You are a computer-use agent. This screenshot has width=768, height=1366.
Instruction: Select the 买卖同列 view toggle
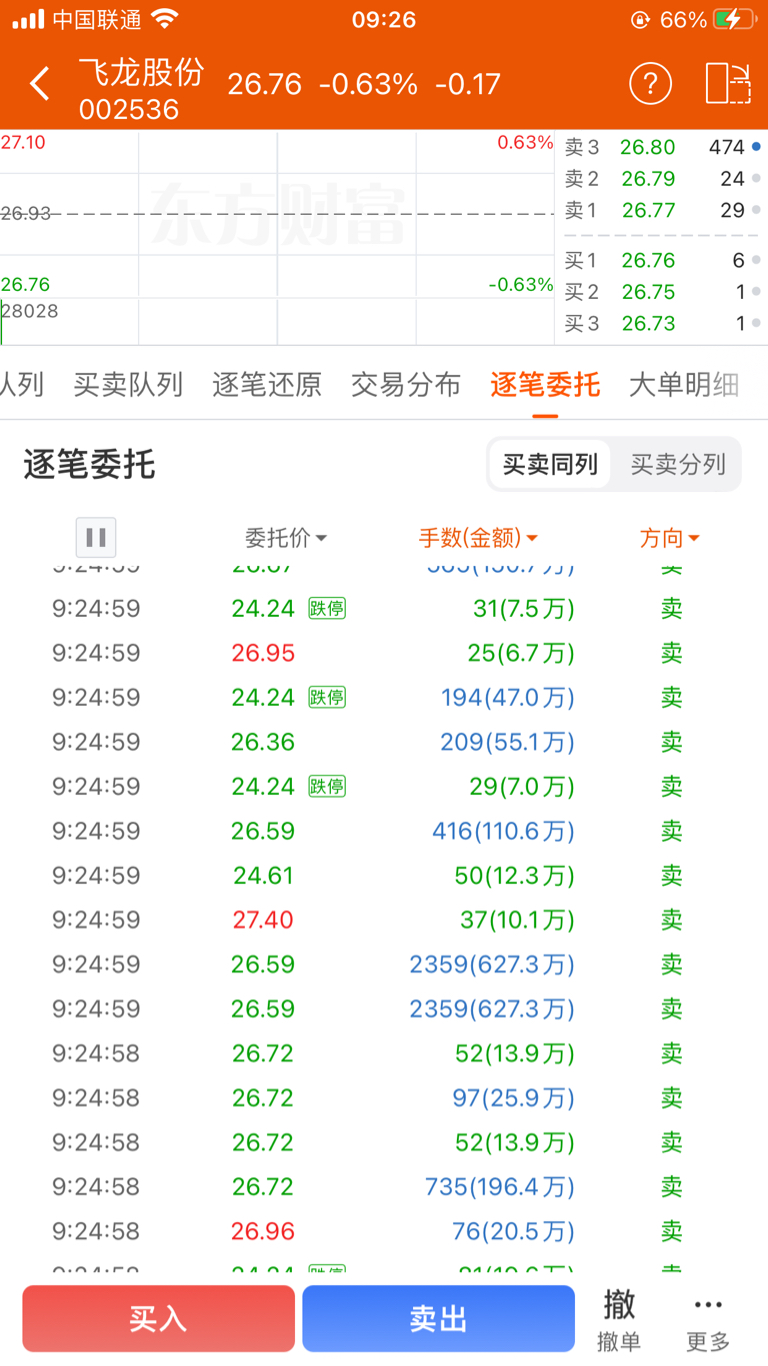550,464
